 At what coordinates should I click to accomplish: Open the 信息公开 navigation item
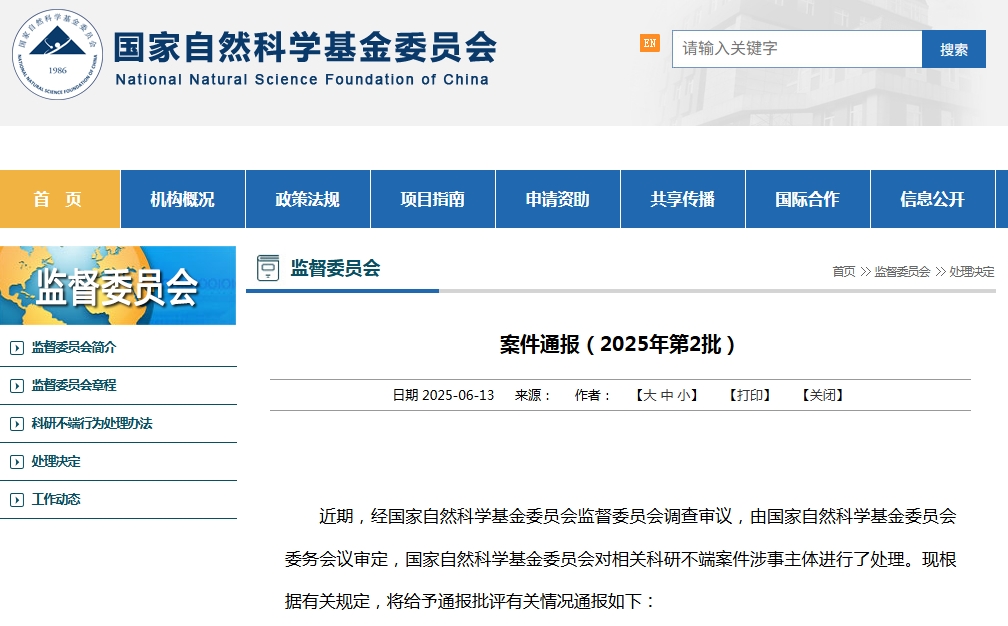pos(932,198)
